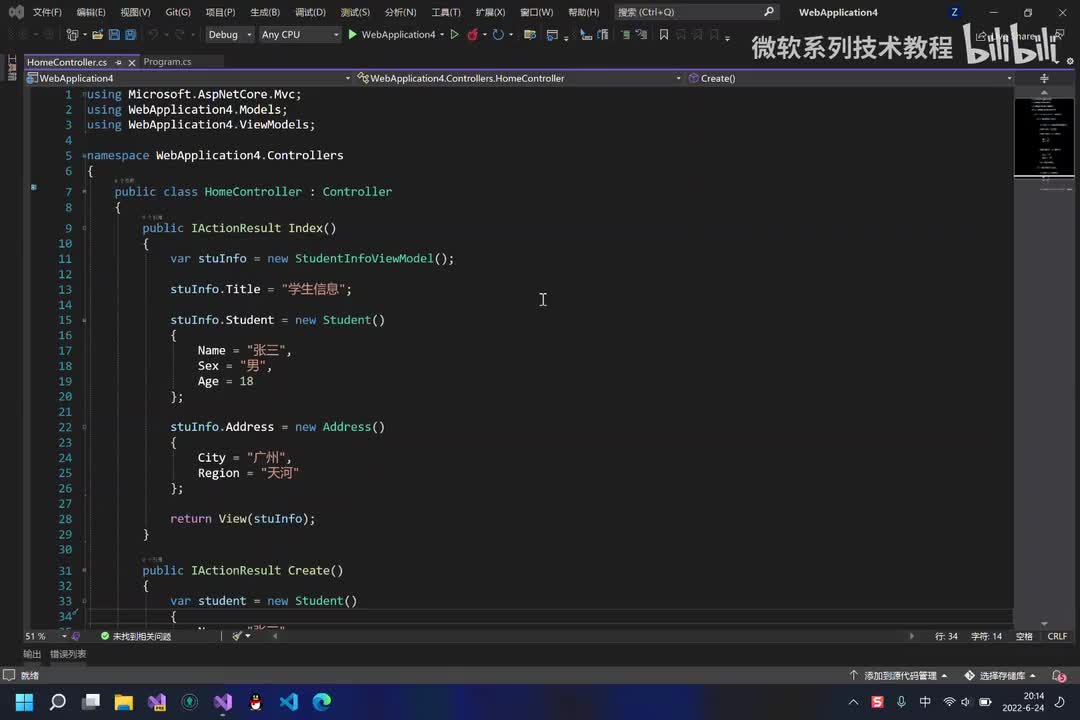Image resolution: width=1080 pixels, height=720 pixels.
Task: Open the Windows Start menu
Action: point(25,702)
